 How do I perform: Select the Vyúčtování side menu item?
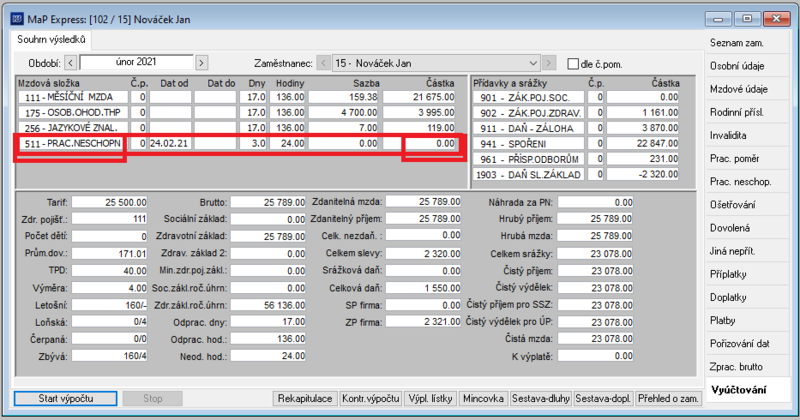pyautogui.click(x=747, y=390)
